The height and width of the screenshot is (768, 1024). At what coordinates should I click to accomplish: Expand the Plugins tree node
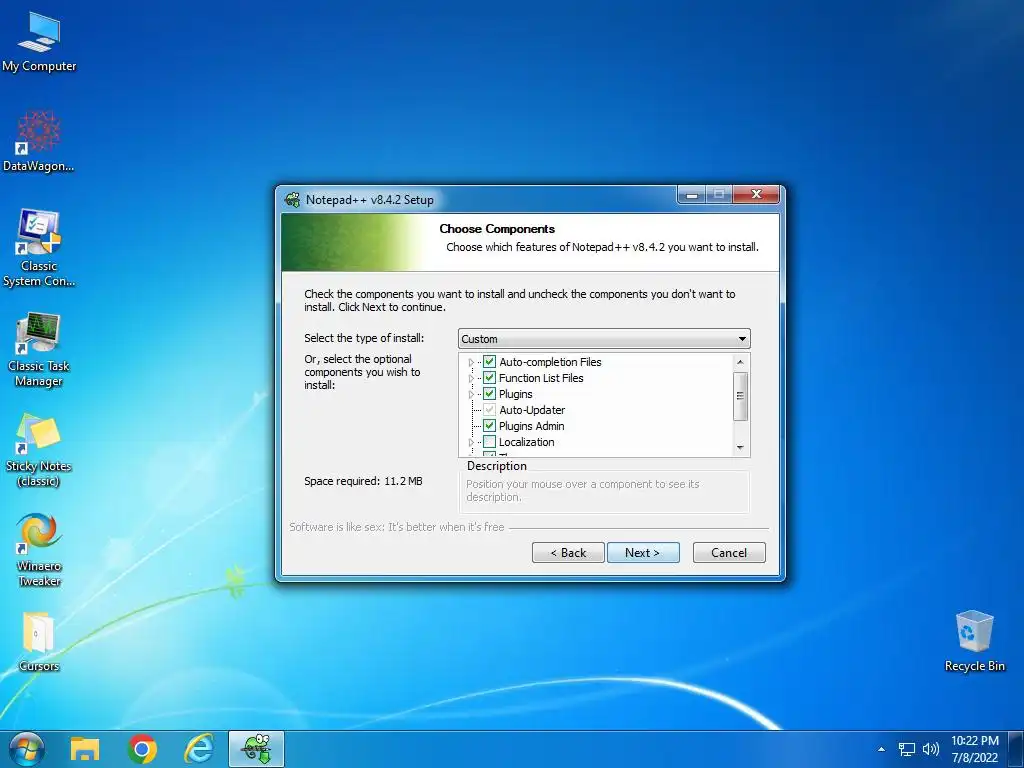(x=471, y=394)
